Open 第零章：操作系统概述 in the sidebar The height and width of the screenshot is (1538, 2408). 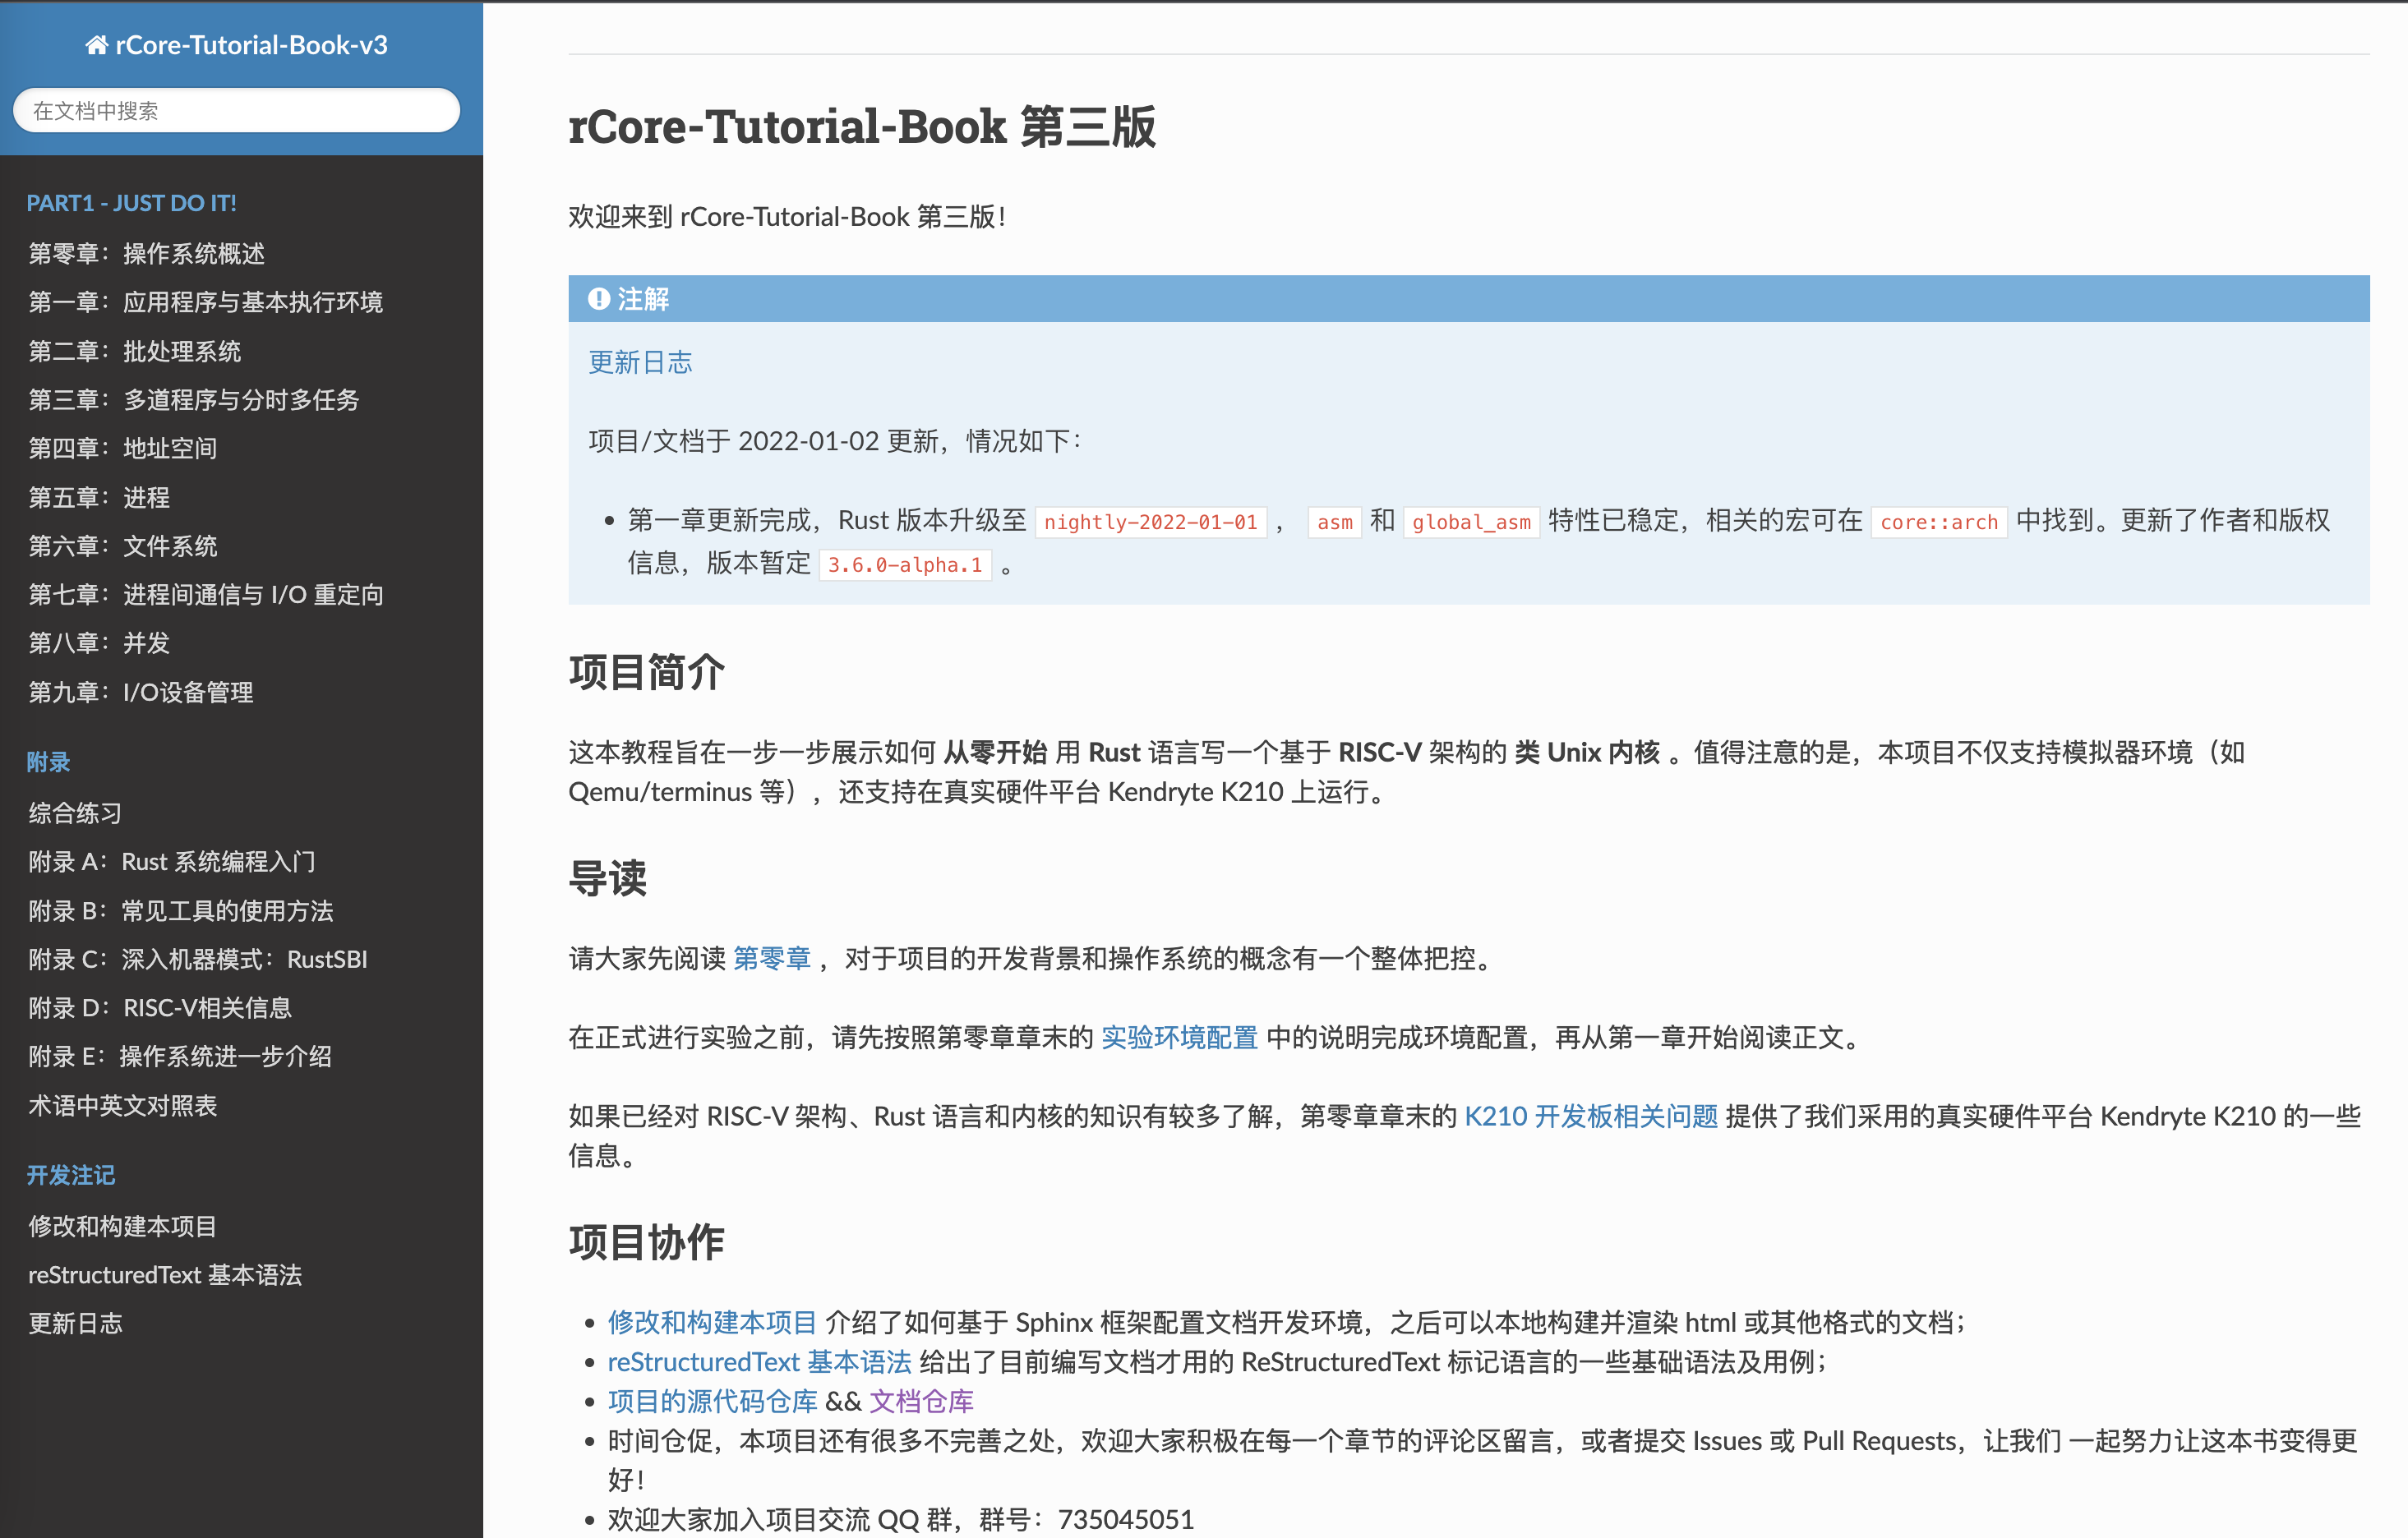click(x=146, y=253)
